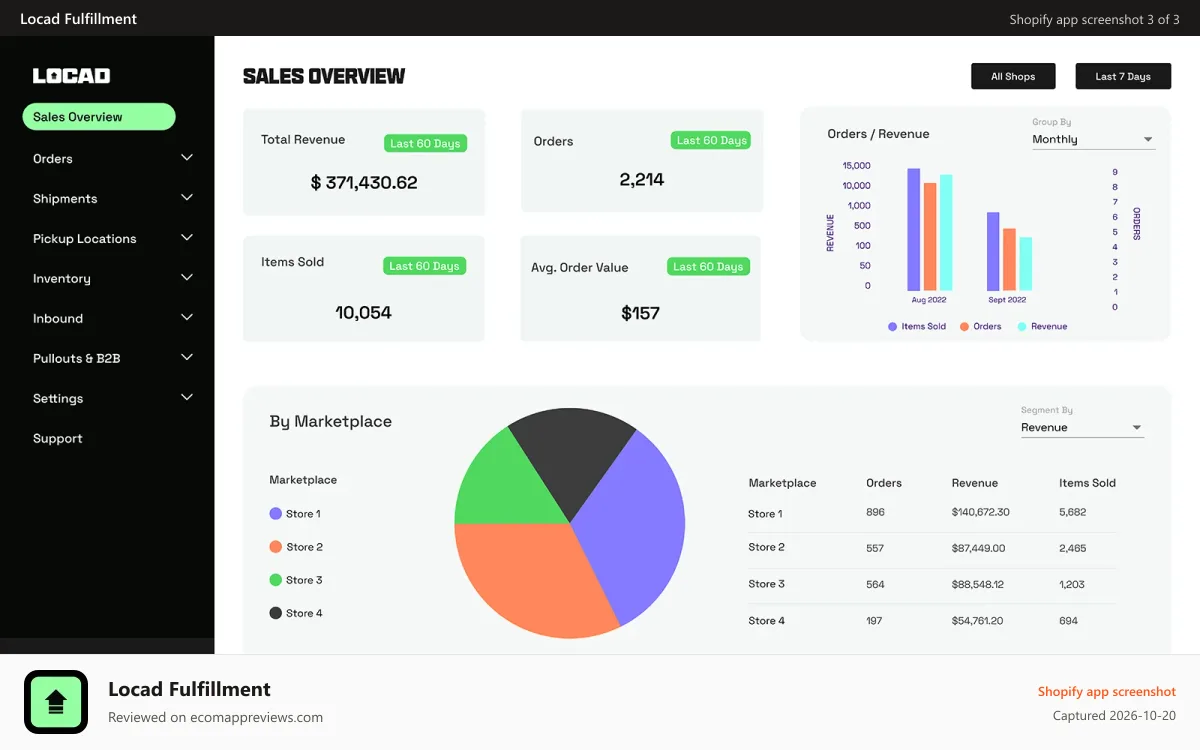The width and height of the screenshot is (1200, 750).
Task: Click Store 3 revenue $88,548.12
Action: pyautogui.click(x=978, y=584)
